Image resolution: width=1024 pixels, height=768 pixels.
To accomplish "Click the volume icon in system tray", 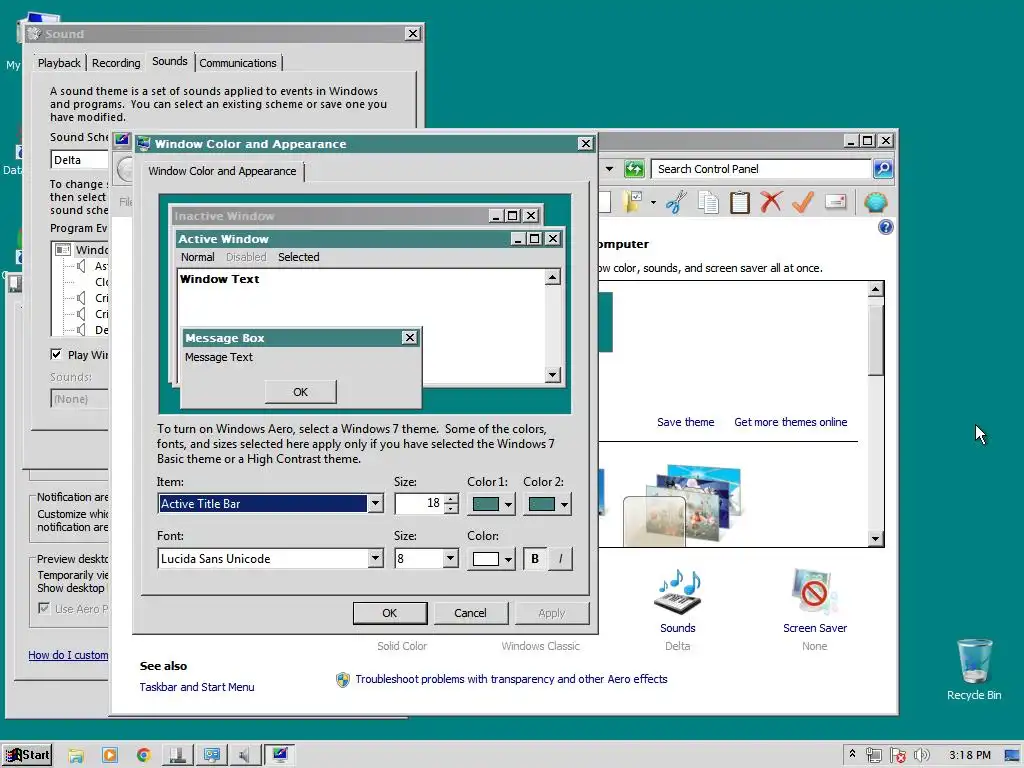I will click(921, 756).
